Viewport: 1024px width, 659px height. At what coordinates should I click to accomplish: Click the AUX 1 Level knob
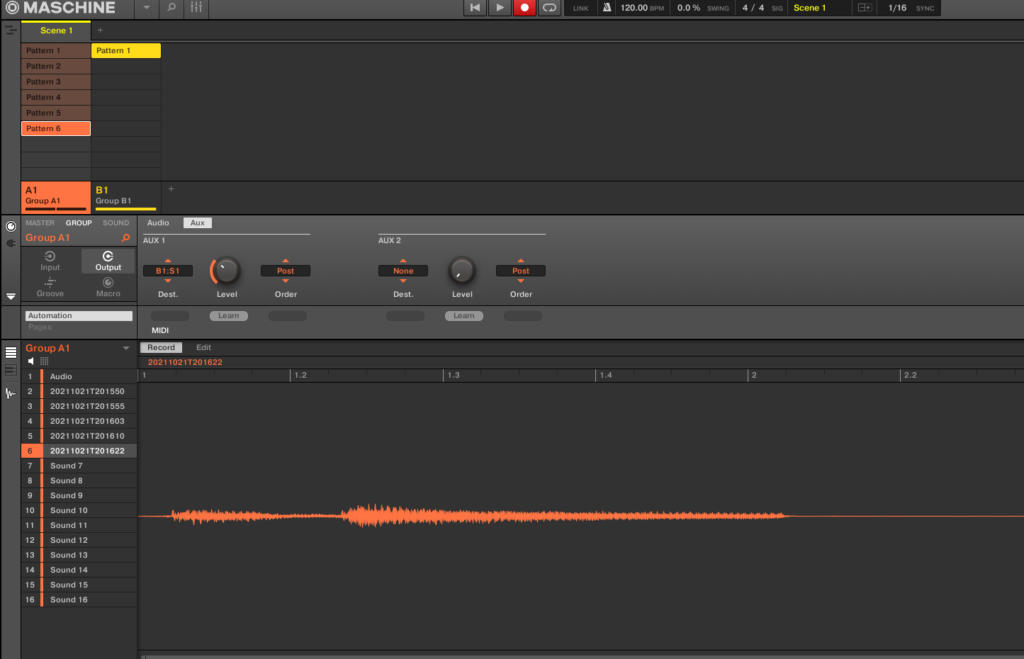point(227,270)
